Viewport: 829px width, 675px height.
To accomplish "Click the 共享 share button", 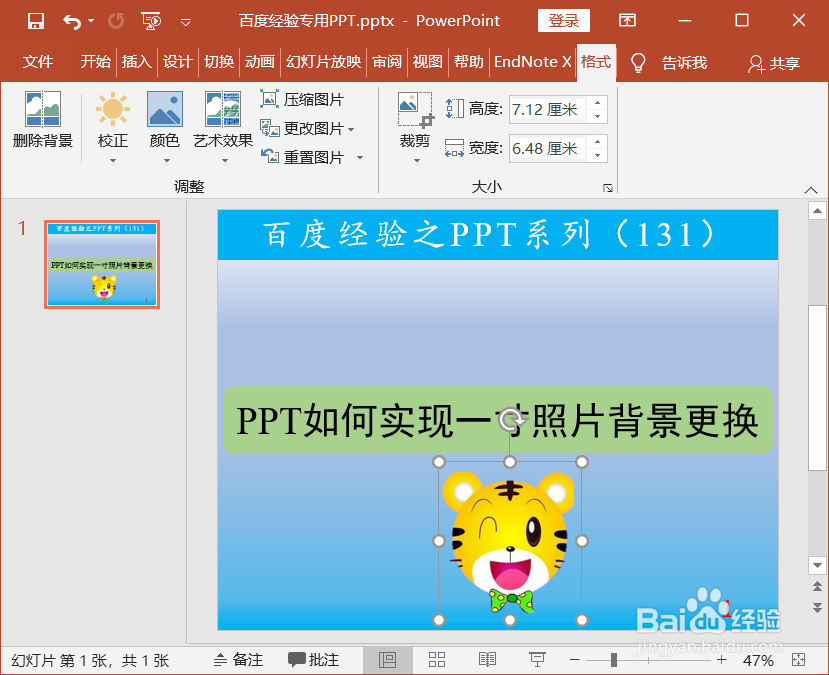I will [774, 63].
